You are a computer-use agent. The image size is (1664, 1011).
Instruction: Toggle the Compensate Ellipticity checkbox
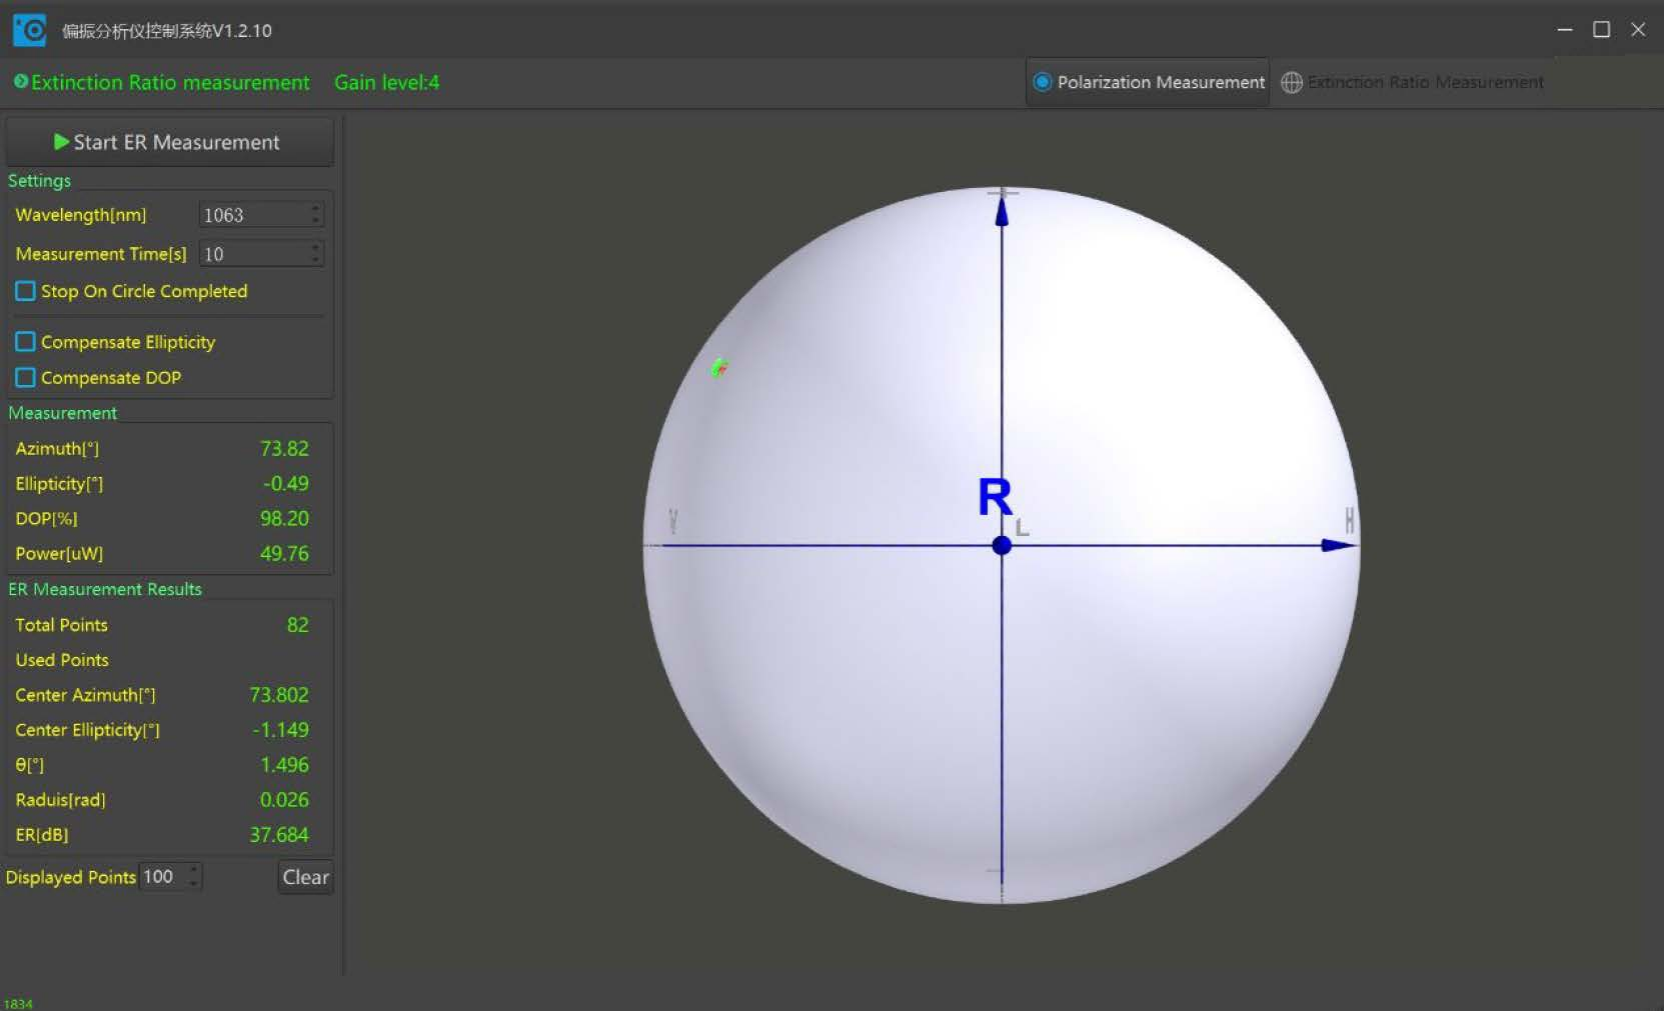[26, 342]
